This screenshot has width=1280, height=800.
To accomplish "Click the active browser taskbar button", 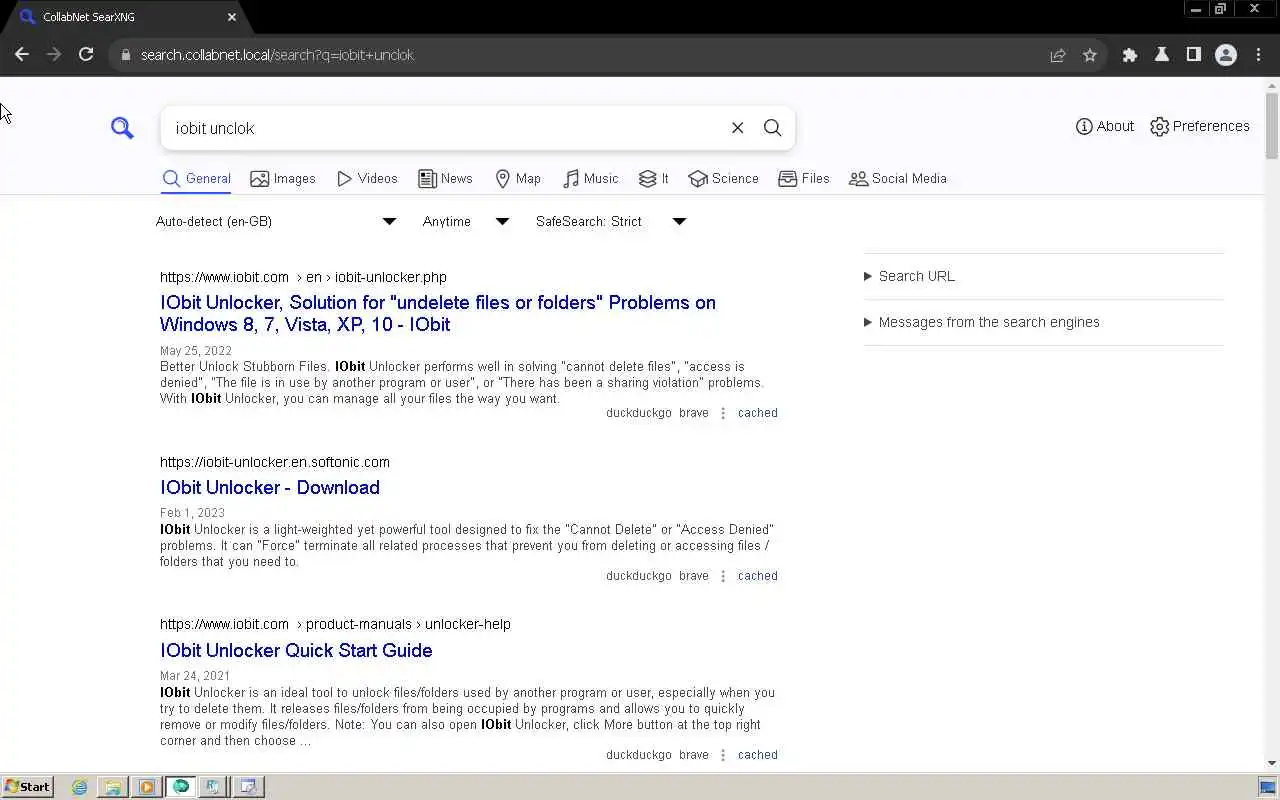I will [181, 787].
